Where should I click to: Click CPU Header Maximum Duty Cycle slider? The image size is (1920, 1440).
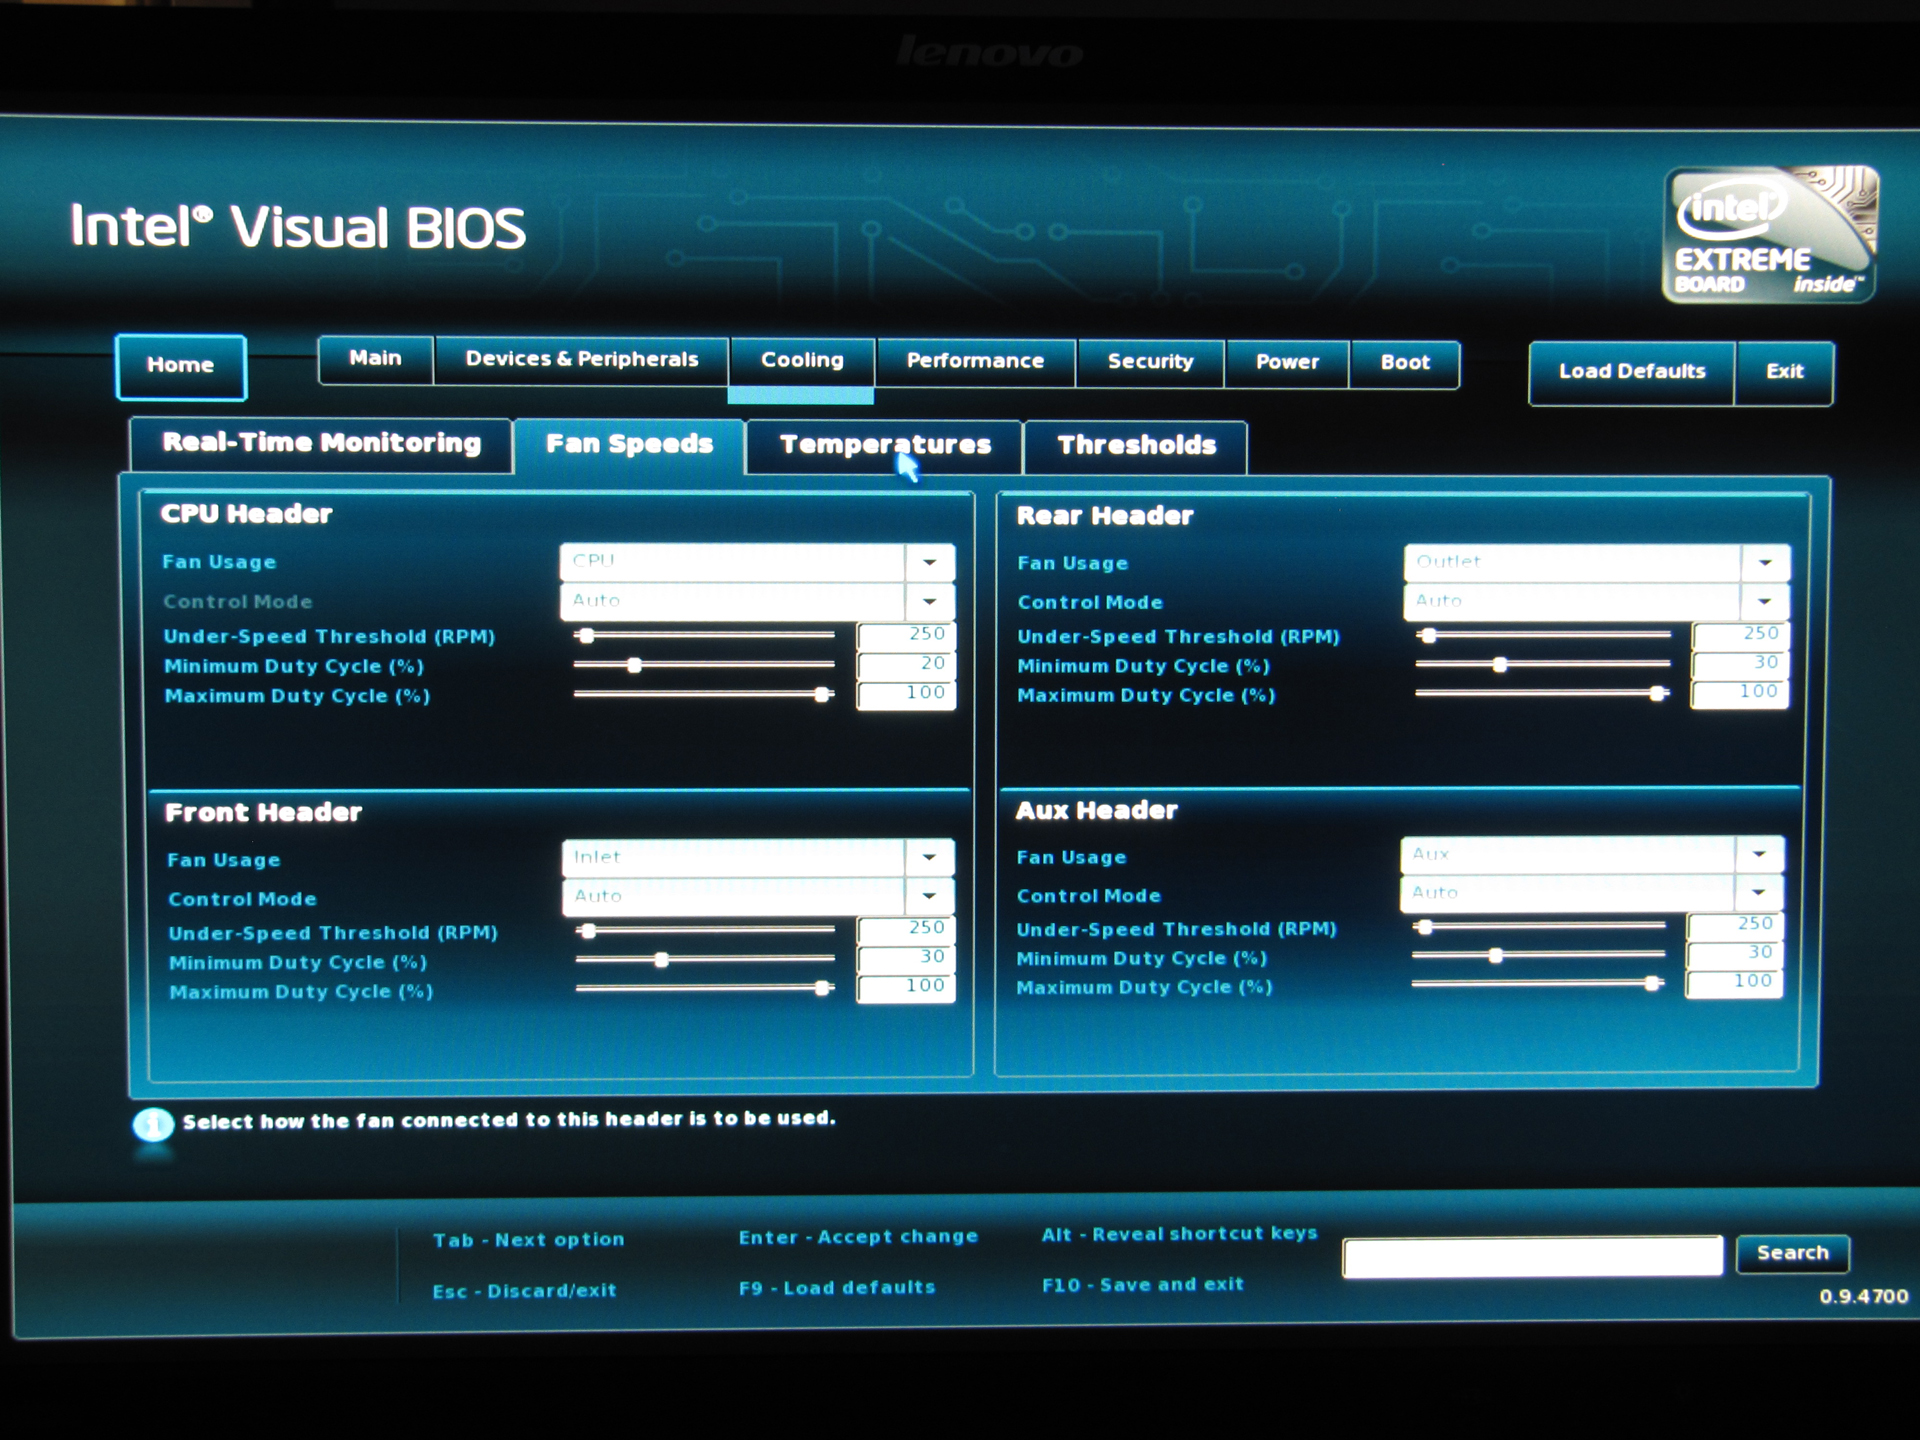[x=704, y=694]
